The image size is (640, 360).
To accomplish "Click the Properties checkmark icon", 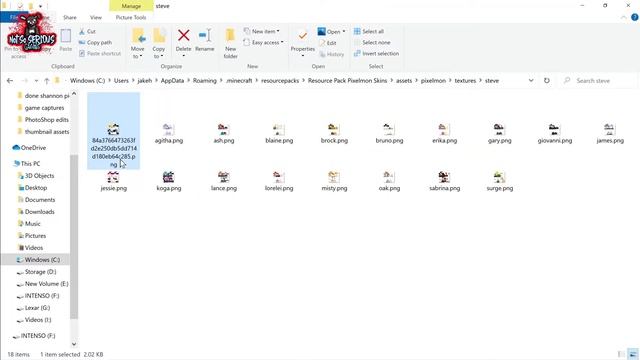I will pyautogui.click(x=302, y=36).
